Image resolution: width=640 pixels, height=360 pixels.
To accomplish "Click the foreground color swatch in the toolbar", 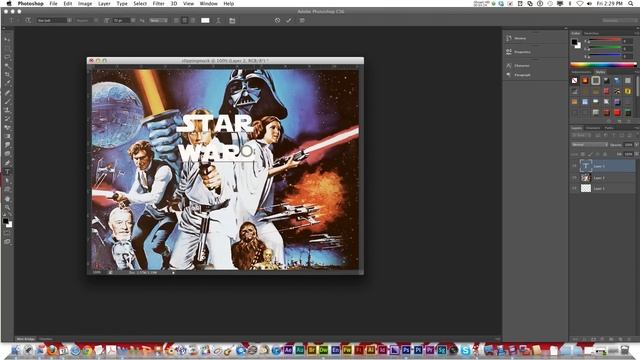I will tap(5, 221).
